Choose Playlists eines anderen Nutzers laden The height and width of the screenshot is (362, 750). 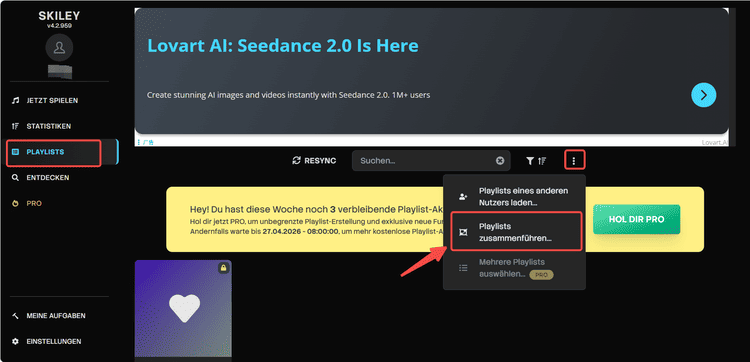(x=514, y=197)
